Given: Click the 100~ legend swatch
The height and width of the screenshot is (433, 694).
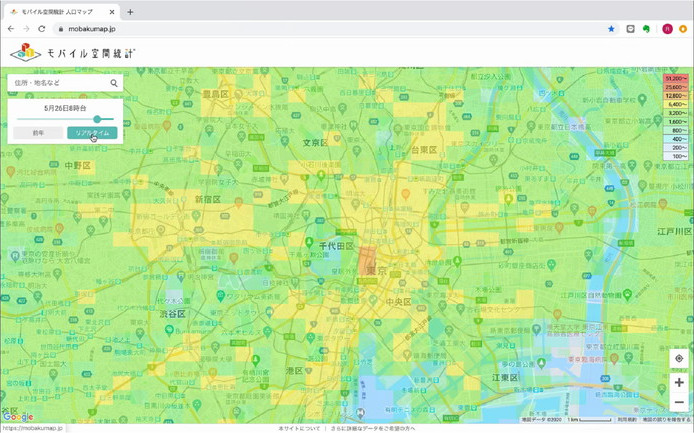Looking at the screenshot, I should [x=675, y=156].
